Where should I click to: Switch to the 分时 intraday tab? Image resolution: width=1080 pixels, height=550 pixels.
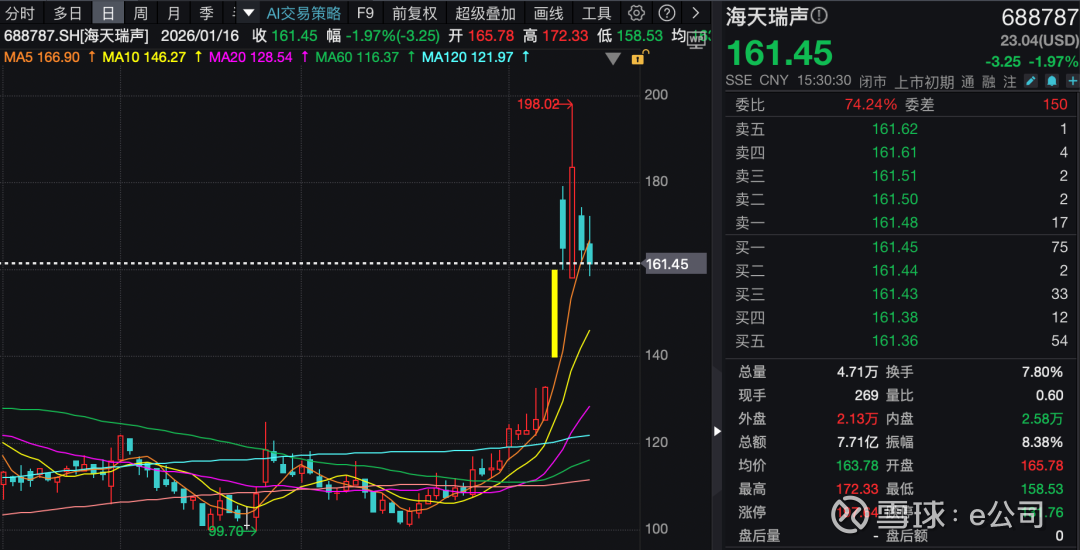[19, 13]
